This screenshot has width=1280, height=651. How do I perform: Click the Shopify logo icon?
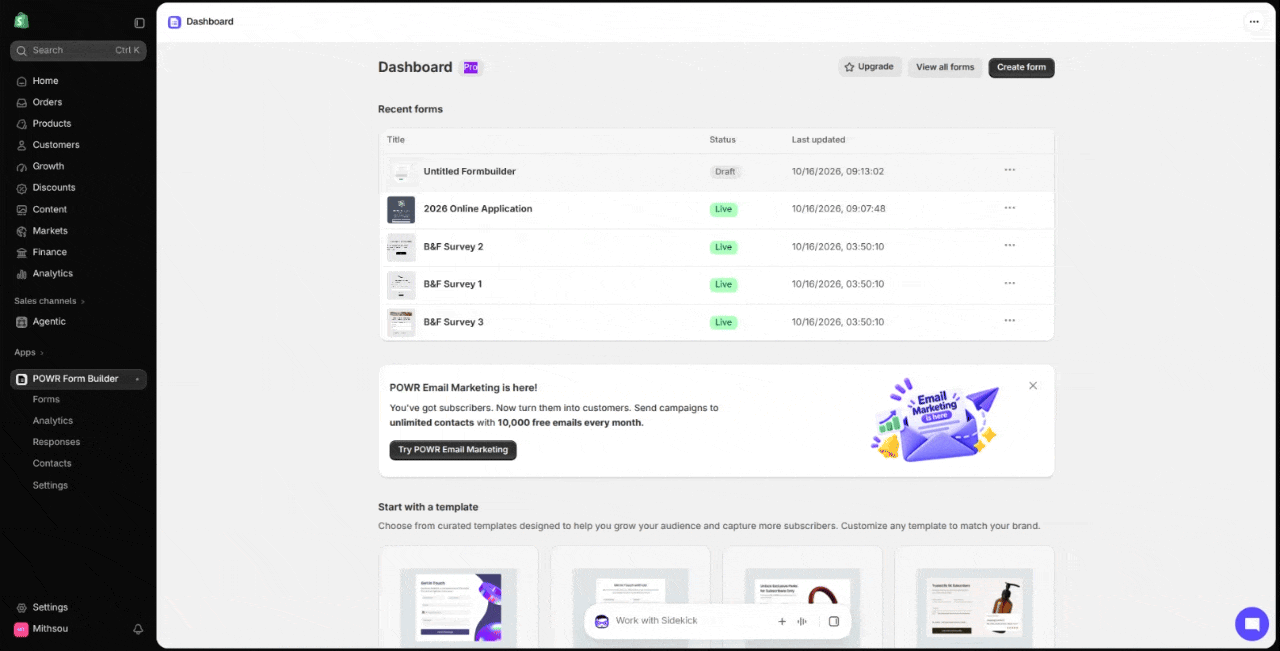tap(21, 21)
